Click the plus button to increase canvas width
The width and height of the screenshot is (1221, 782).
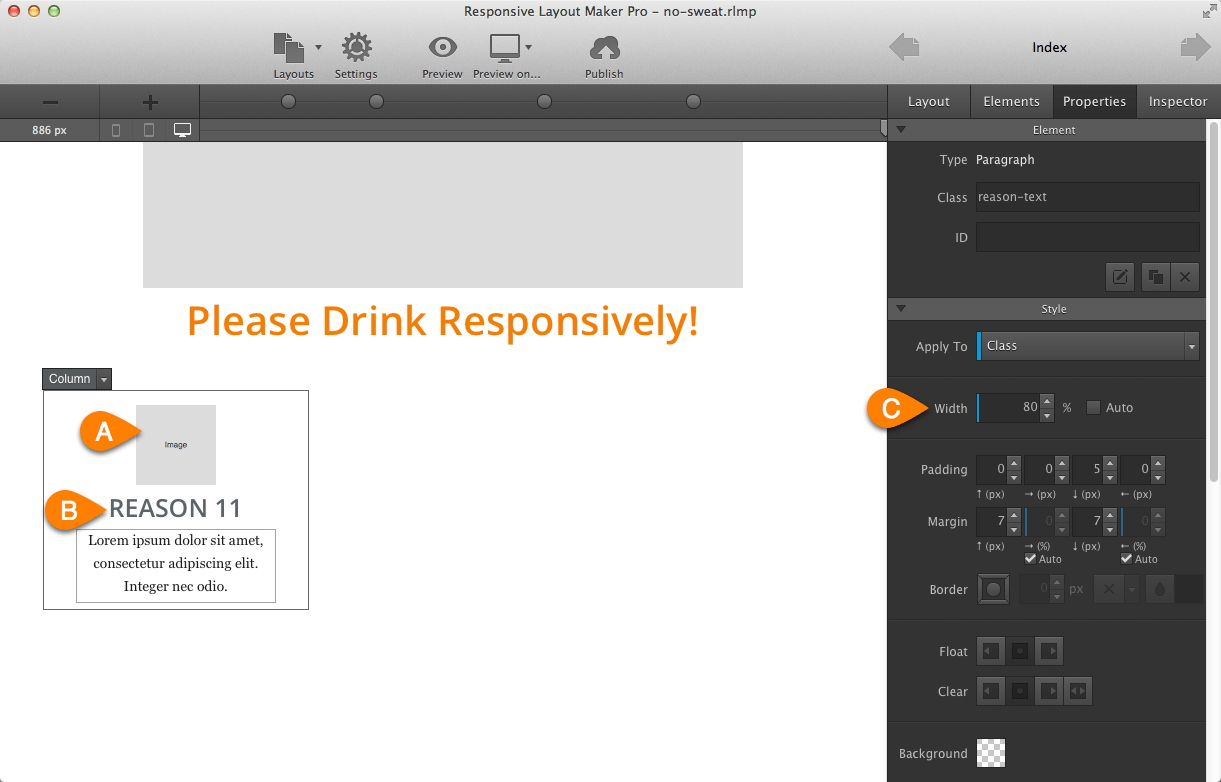150,102
